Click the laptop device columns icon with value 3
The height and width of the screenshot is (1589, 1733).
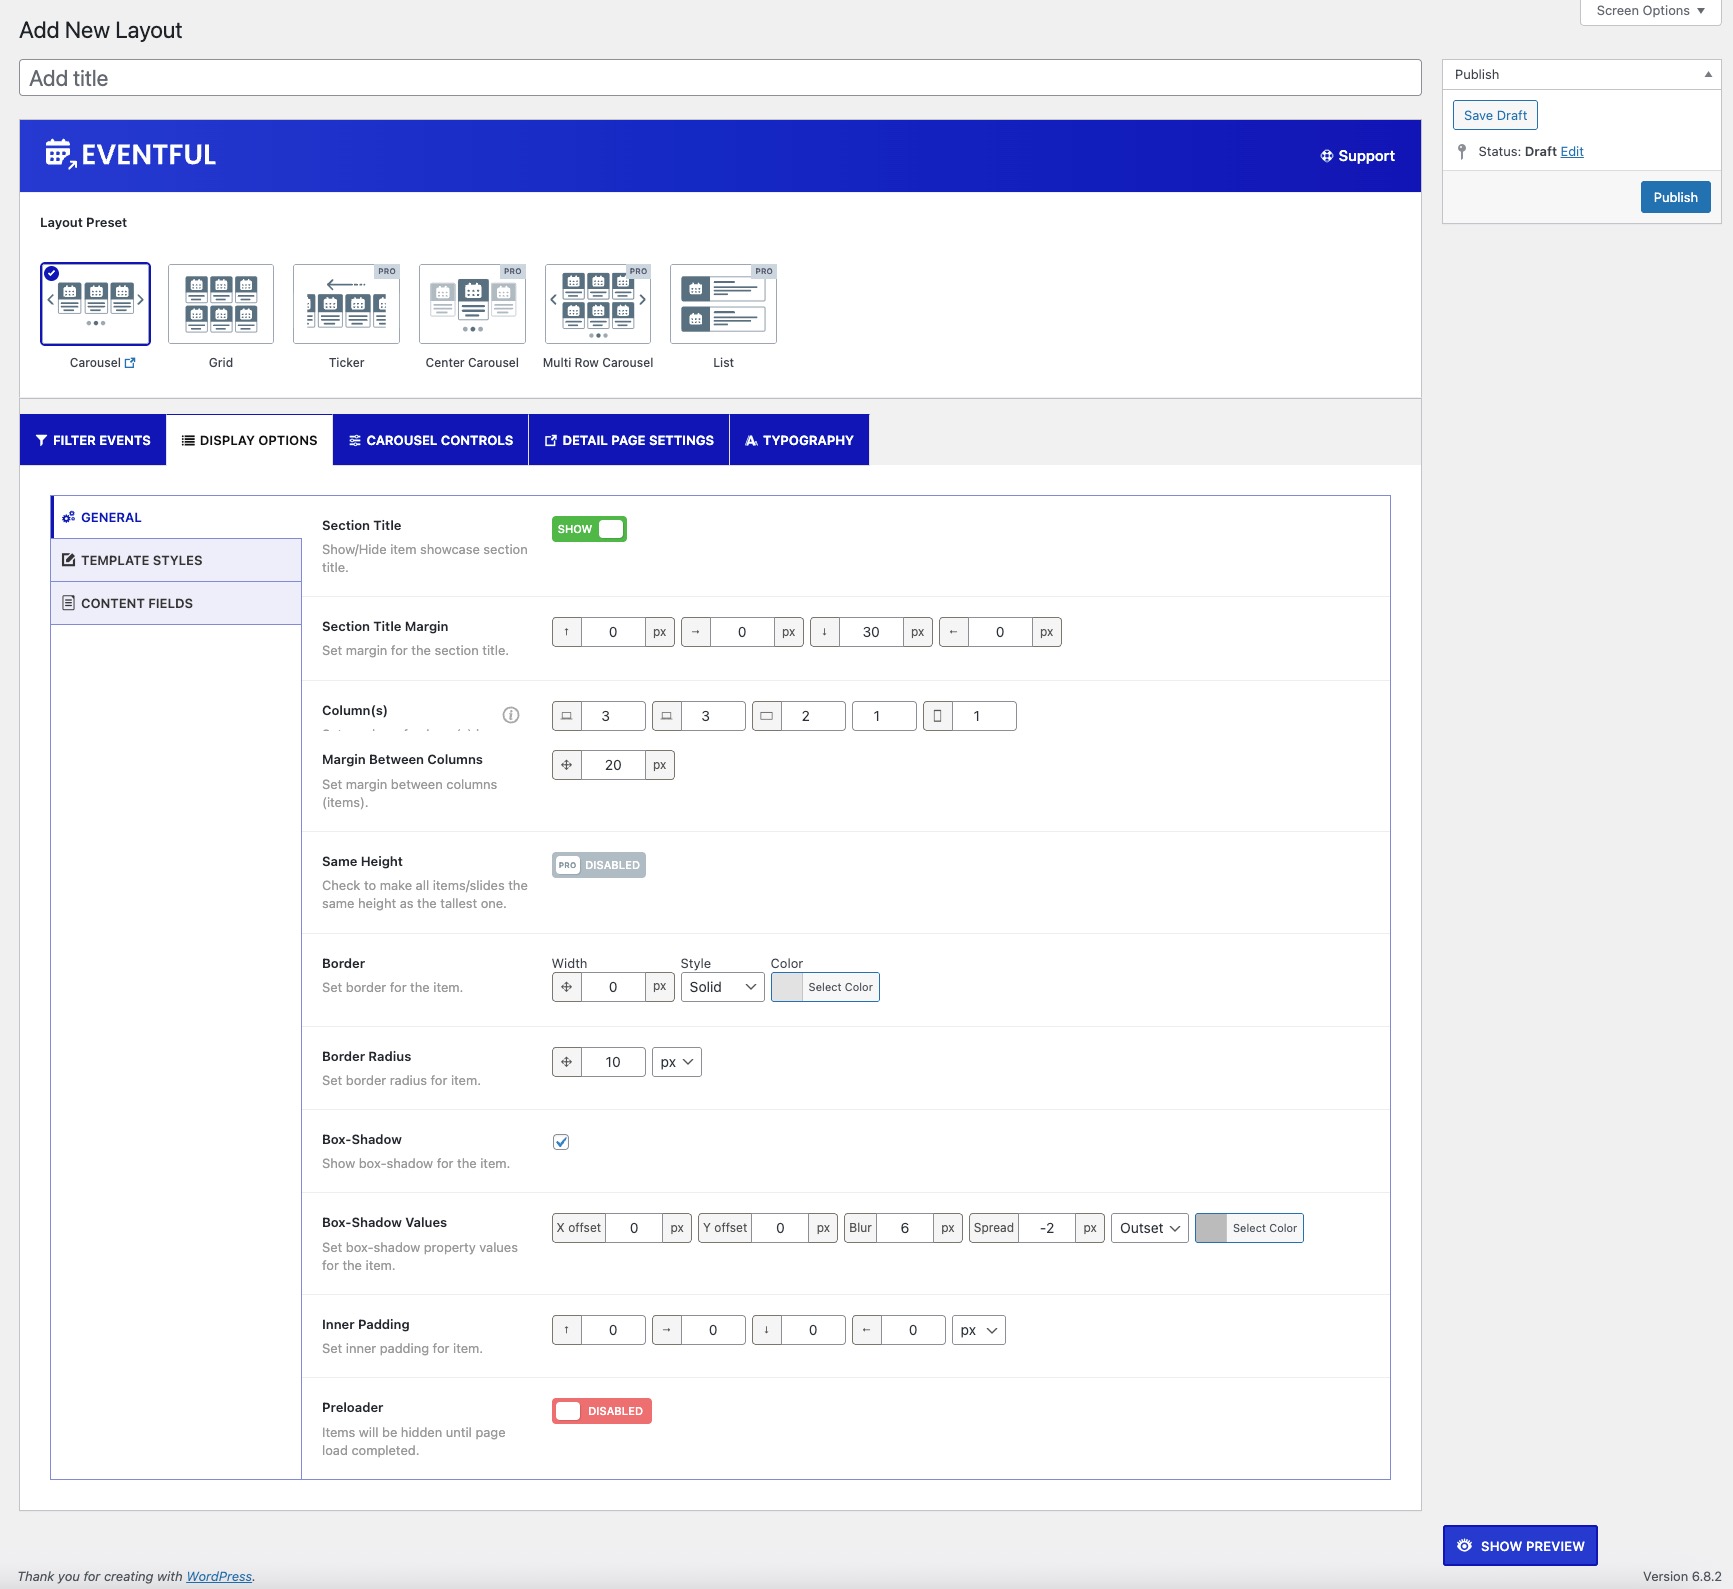[667, 716]
